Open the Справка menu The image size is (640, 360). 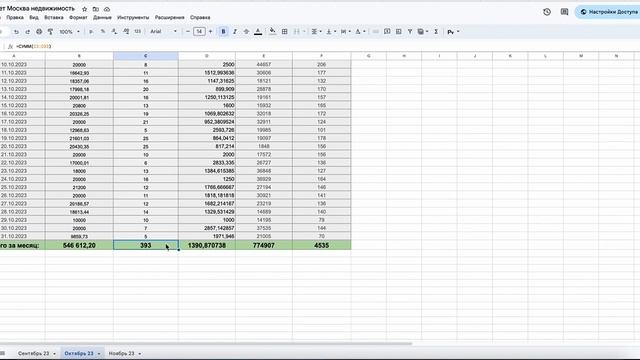[200, 18]
